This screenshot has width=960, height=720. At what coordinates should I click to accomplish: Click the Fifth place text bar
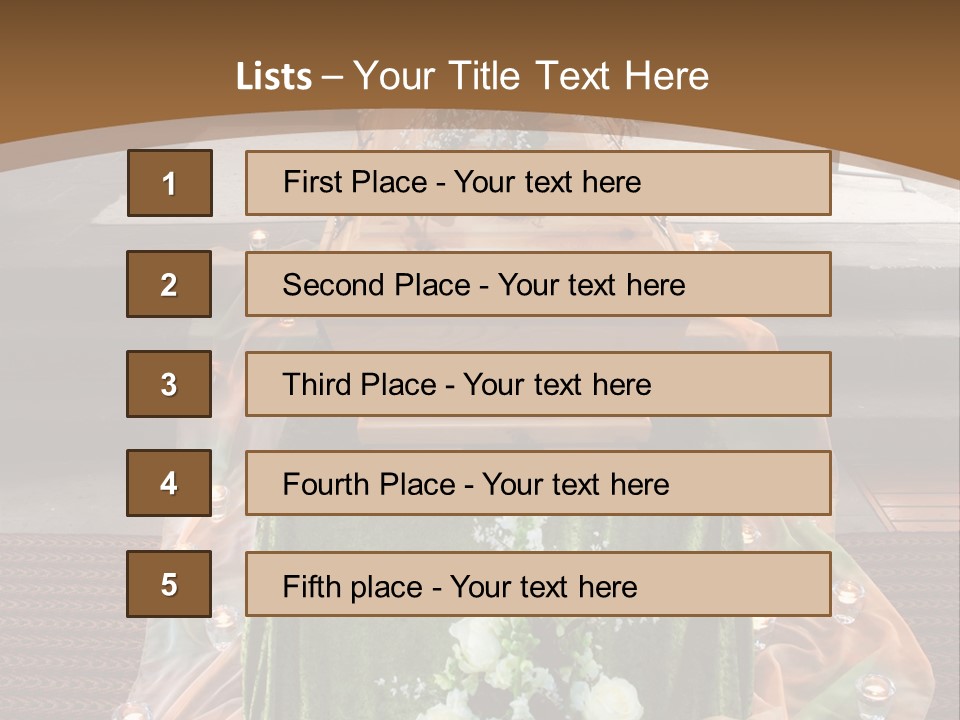click(538, 585)
